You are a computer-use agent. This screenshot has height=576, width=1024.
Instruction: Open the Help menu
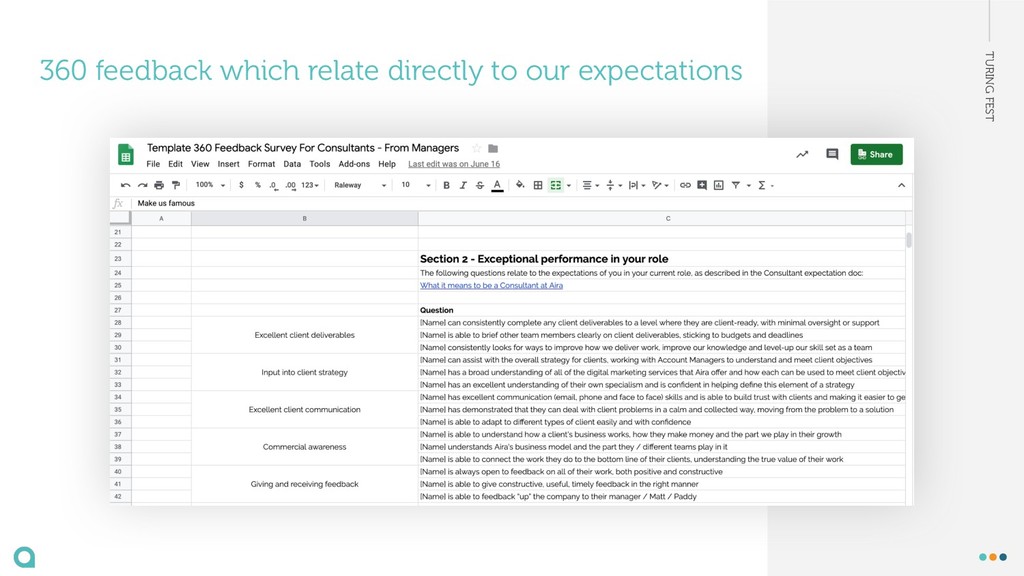pos(387,164)
